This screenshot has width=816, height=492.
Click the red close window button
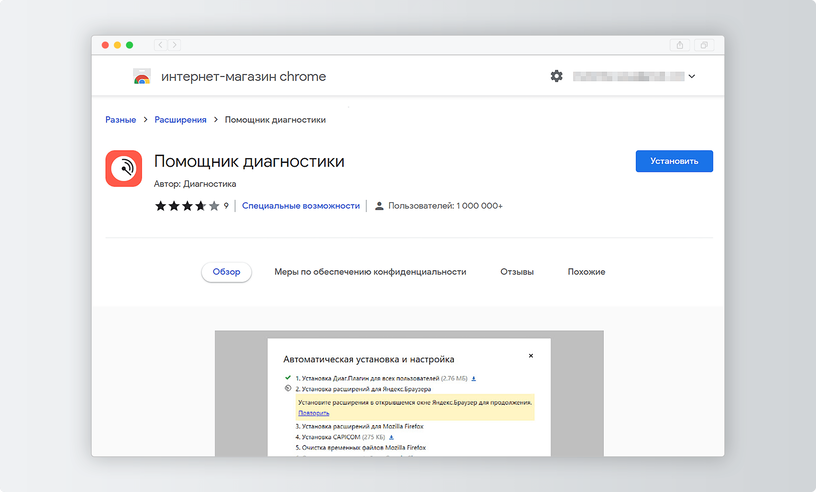(x=105, y=45)
